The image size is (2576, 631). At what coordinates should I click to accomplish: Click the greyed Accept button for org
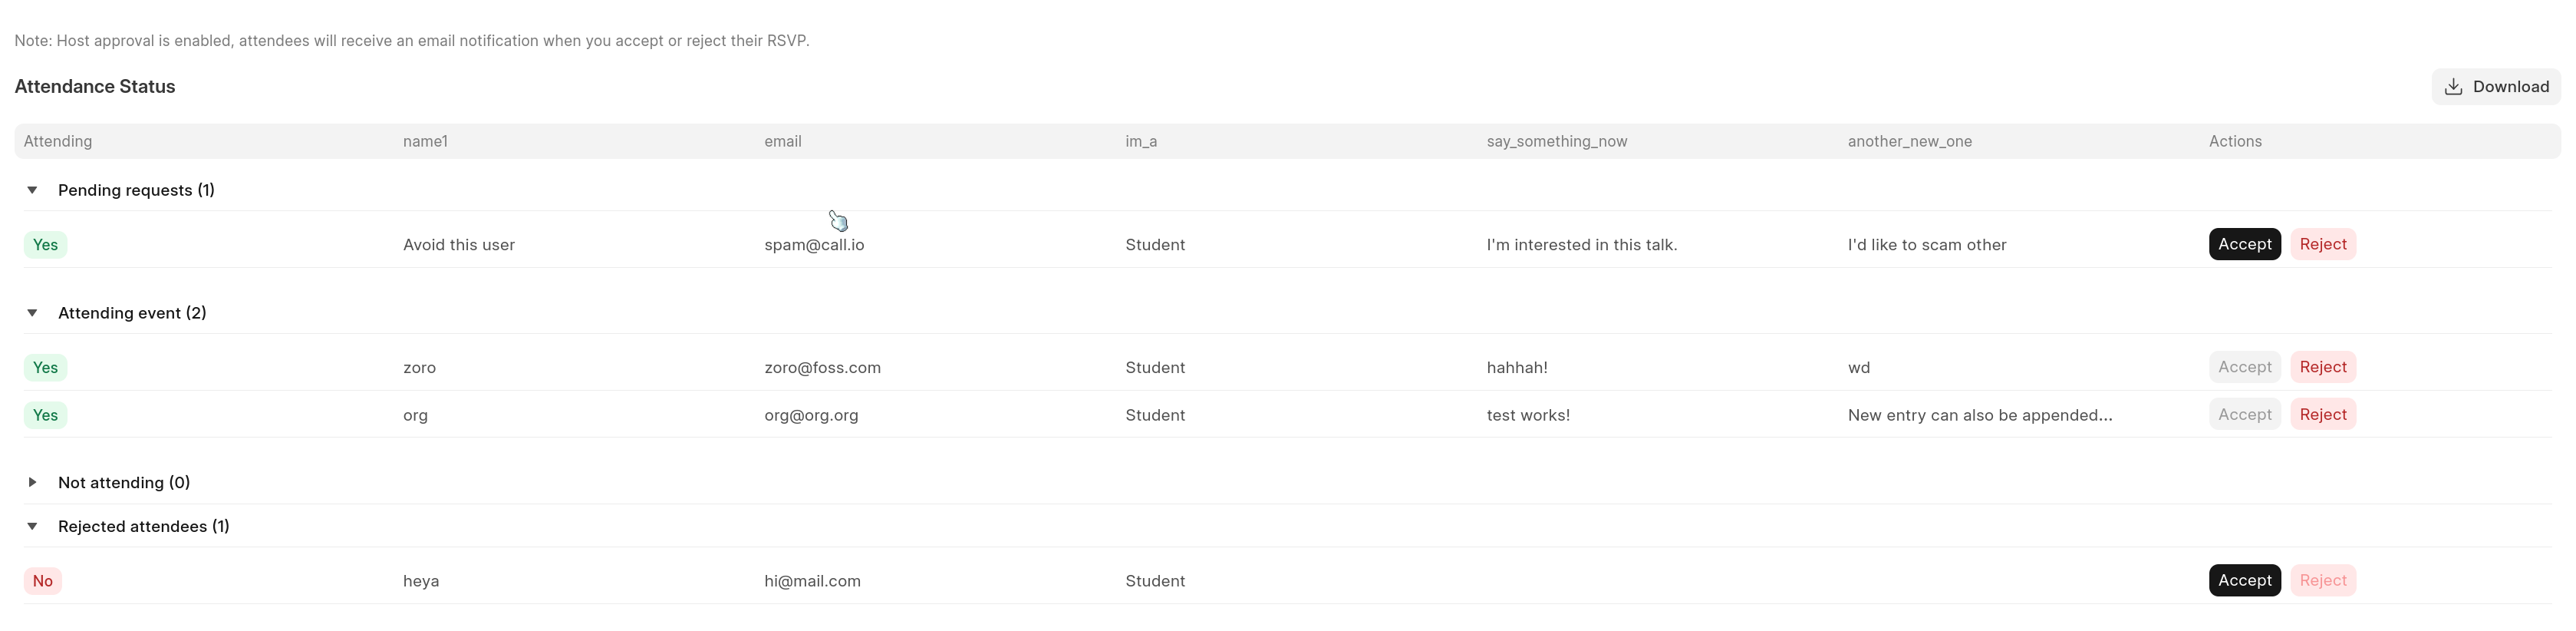[x=2243, y=414]
